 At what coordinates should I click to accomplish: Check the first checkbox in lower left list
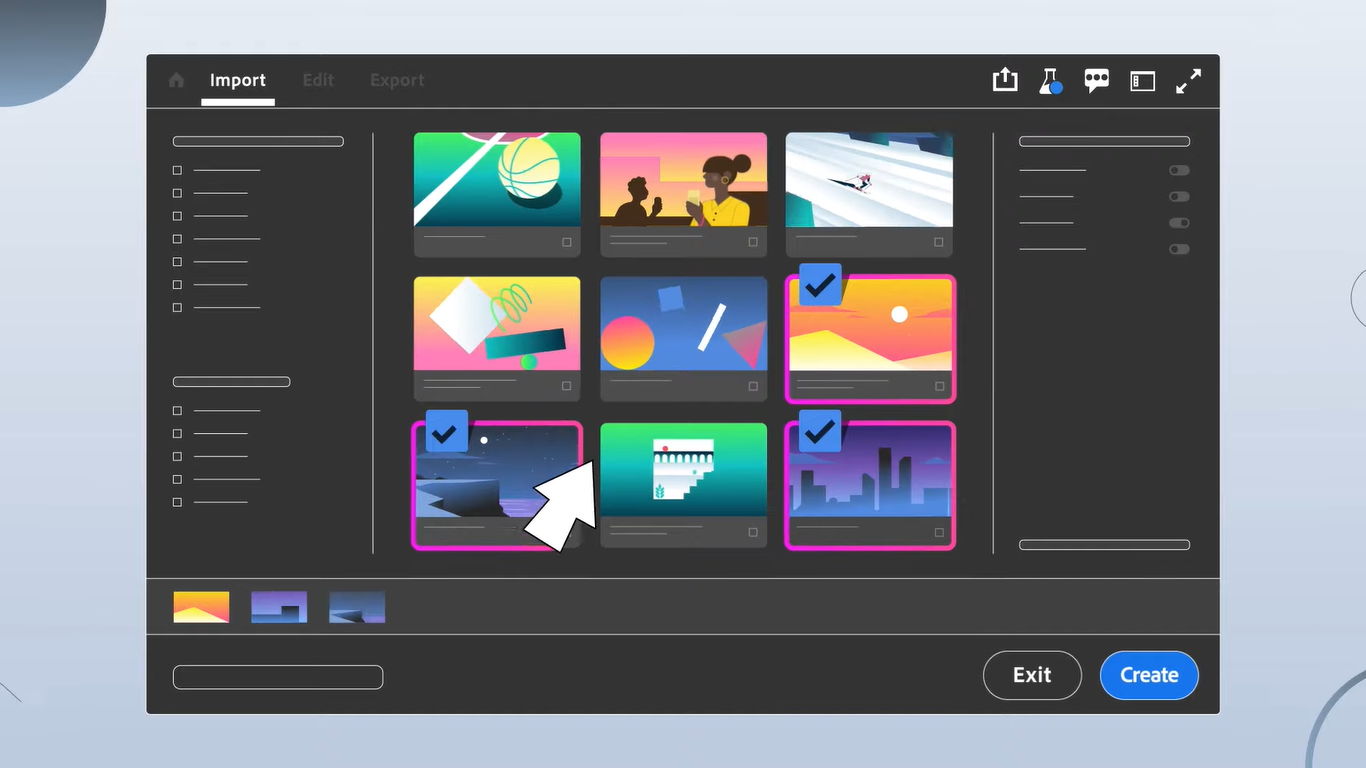pos(177,411)
